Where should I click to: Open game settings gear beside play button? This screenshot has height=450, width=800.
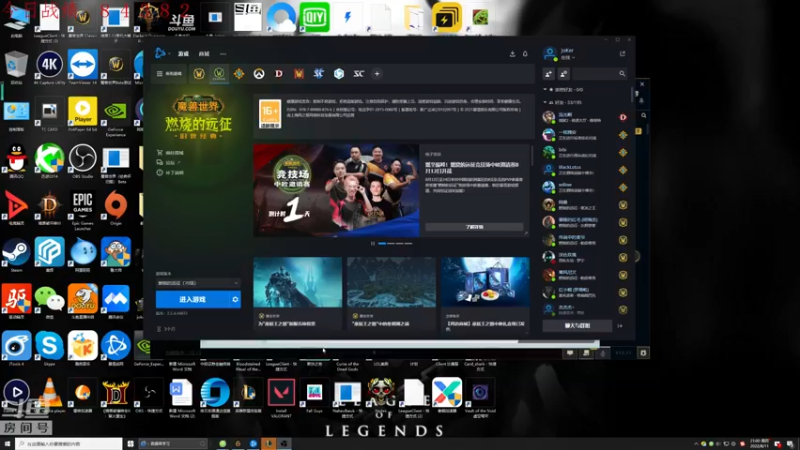click(235, 299)
